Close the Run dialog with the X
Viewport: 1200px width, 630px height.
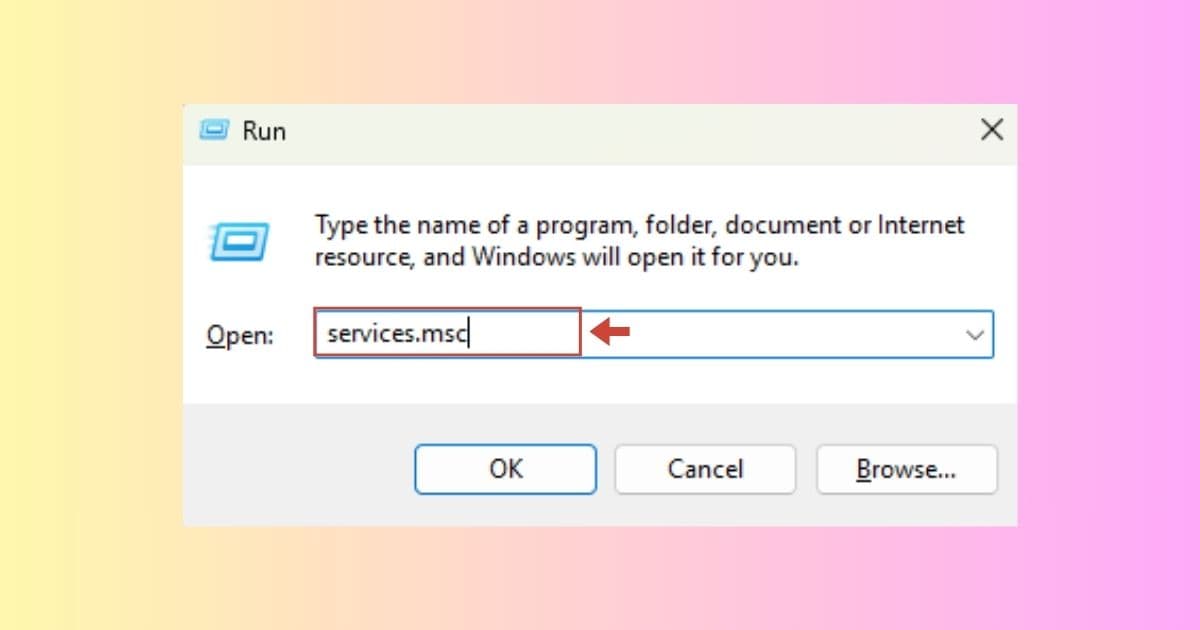[991, 130]
